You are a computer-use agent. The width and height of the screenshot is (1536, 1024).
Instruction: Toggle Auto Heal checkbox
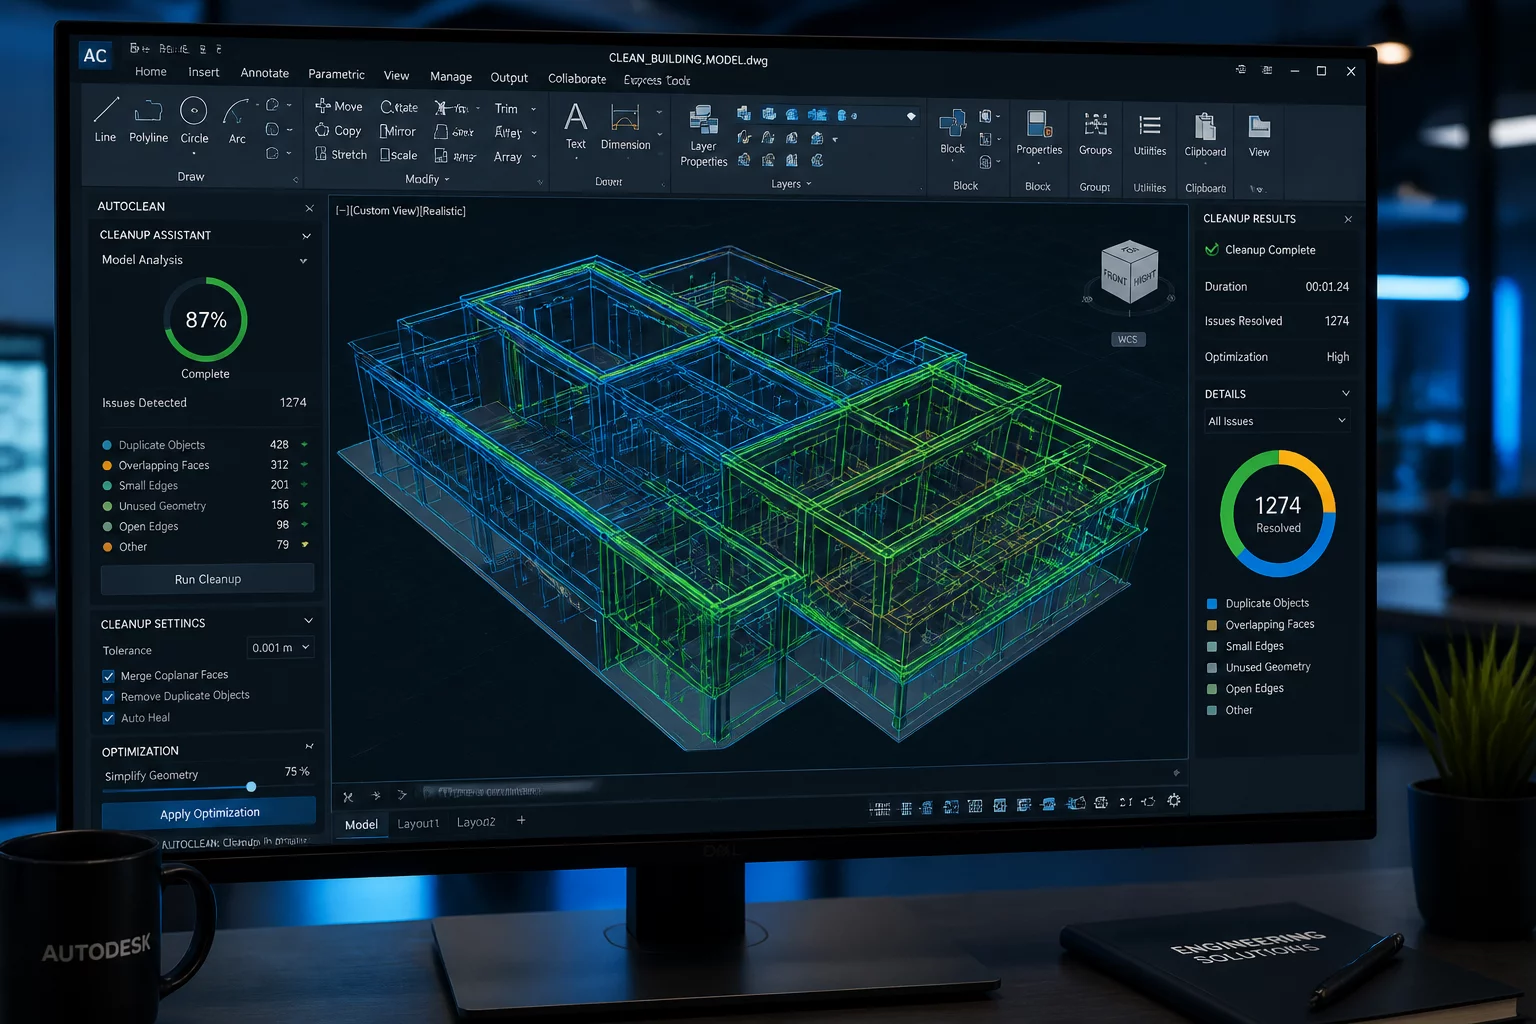(109, 718)
